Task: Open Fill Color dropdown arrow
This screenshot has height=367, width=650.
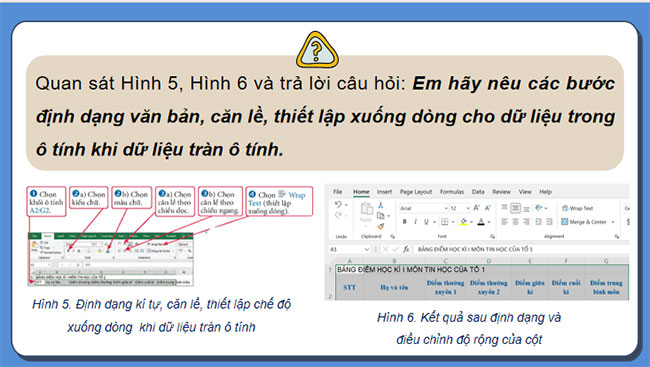Action: click(x=472, y=222)
